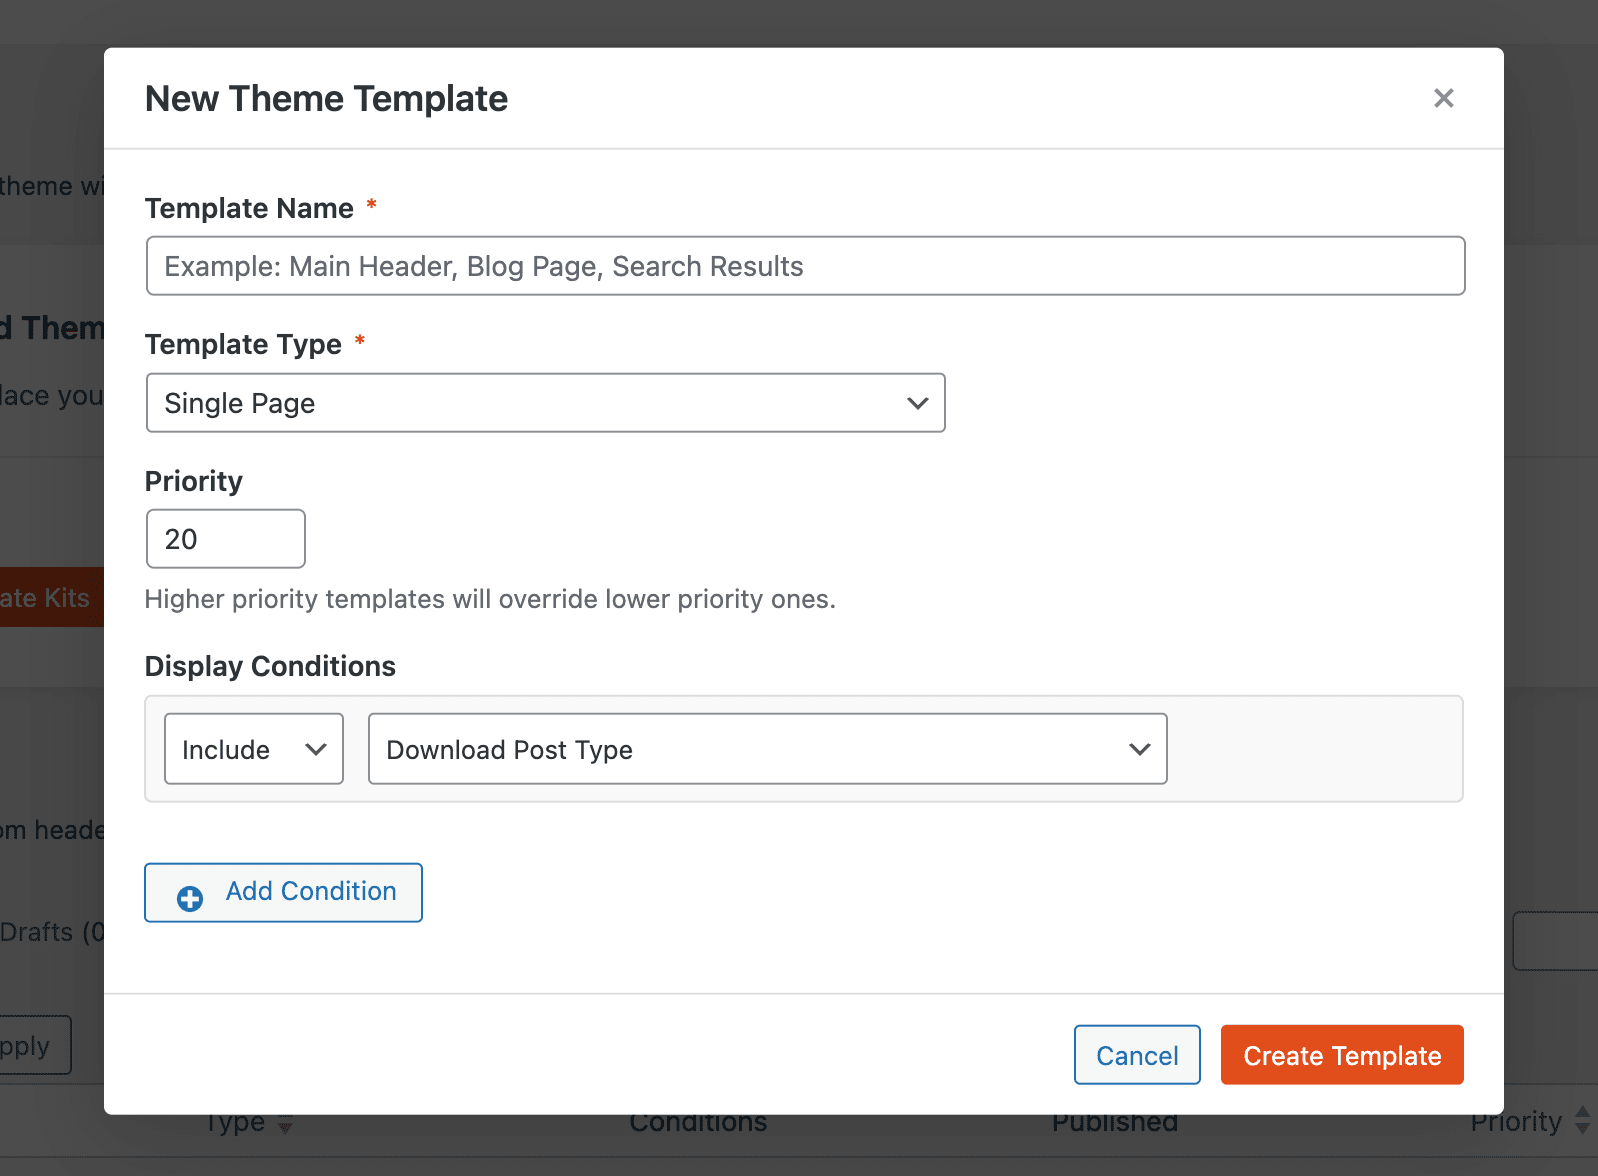The image size is (1598, 1176).
Task: Click the partially hidden Template Kits button
Action: [50, 598]
